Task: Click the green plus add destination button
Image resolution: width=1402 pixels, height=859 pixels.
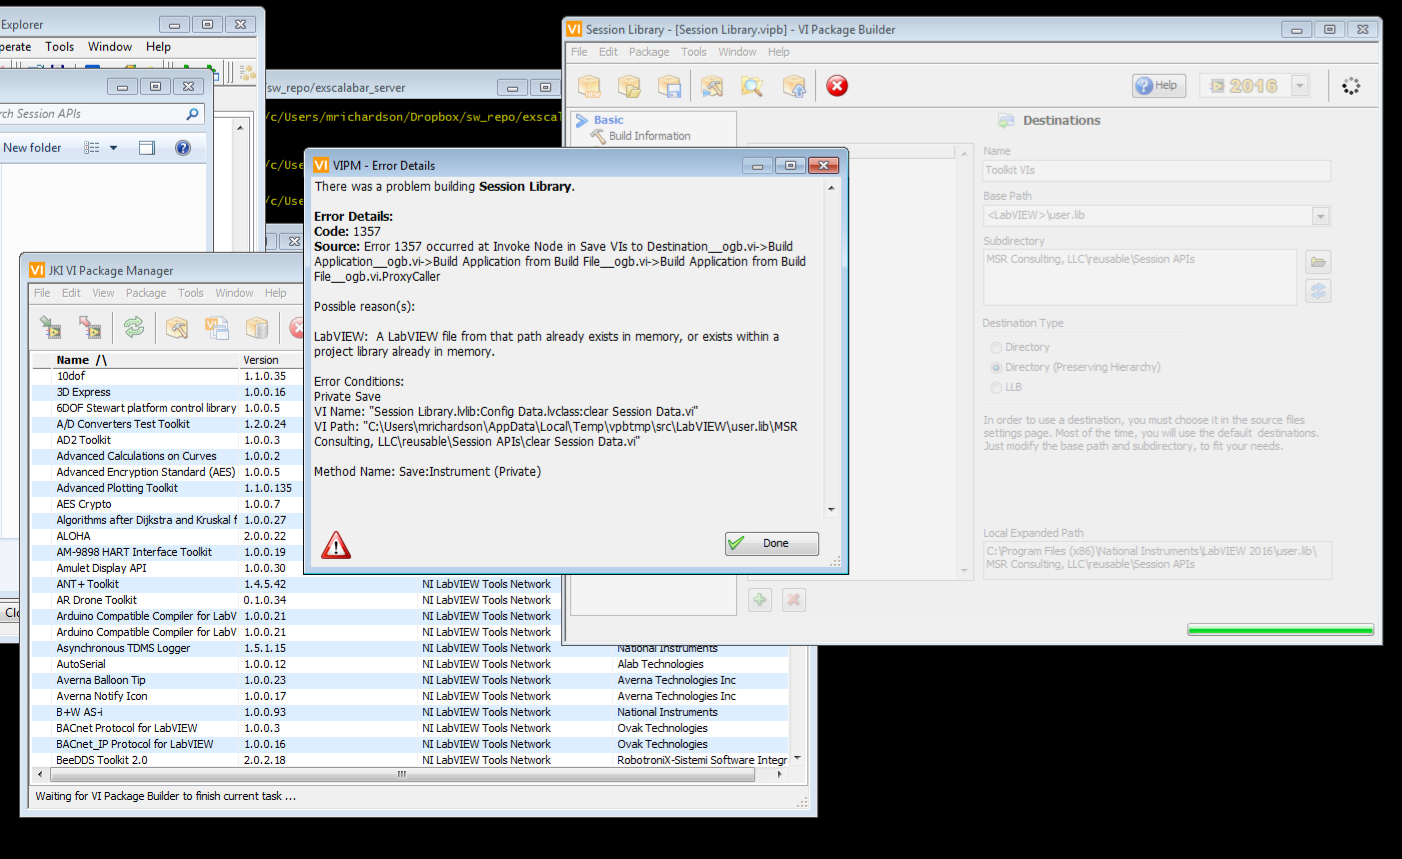Action: 760,600
